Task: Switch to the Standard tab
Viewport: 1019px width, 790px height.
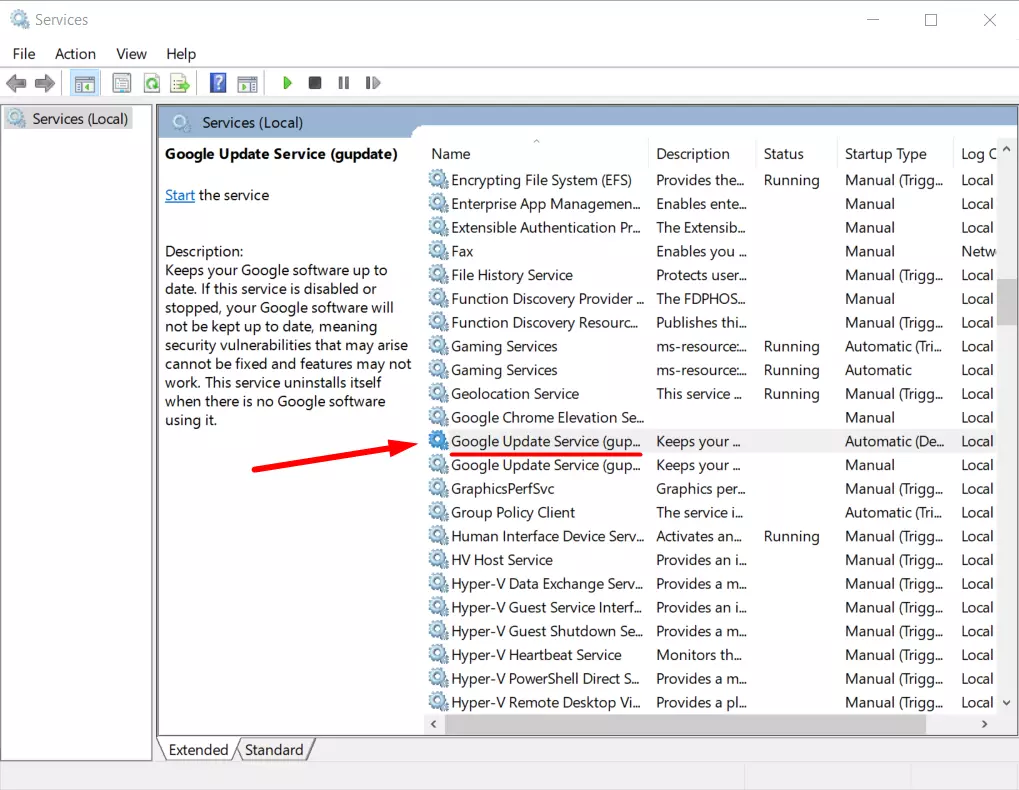Action: pyautogui.click(x=274, y=750)
